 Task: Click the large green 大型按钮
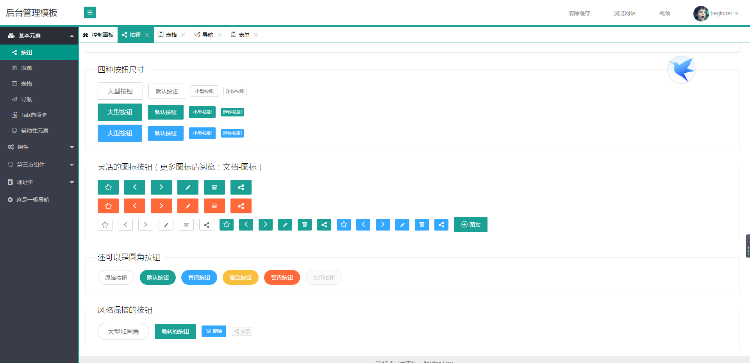coord(120,112)
